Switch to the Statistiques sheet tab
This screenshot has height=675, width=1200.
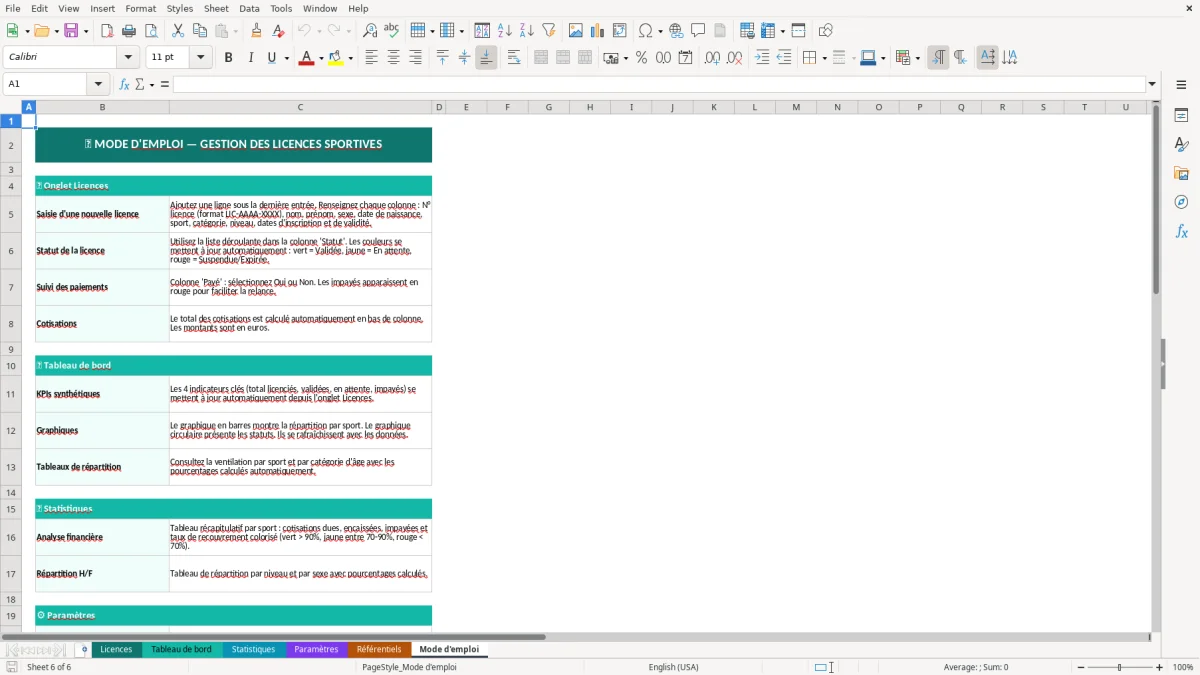pyautogui.click(x=253, y=649)
